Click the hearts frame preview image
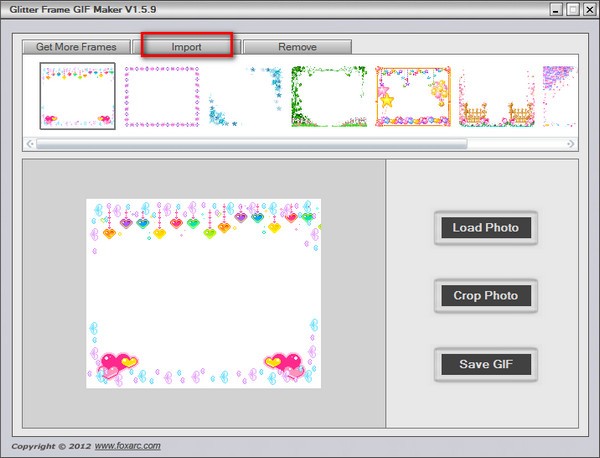The image size is (600, 458). point(204,293)
